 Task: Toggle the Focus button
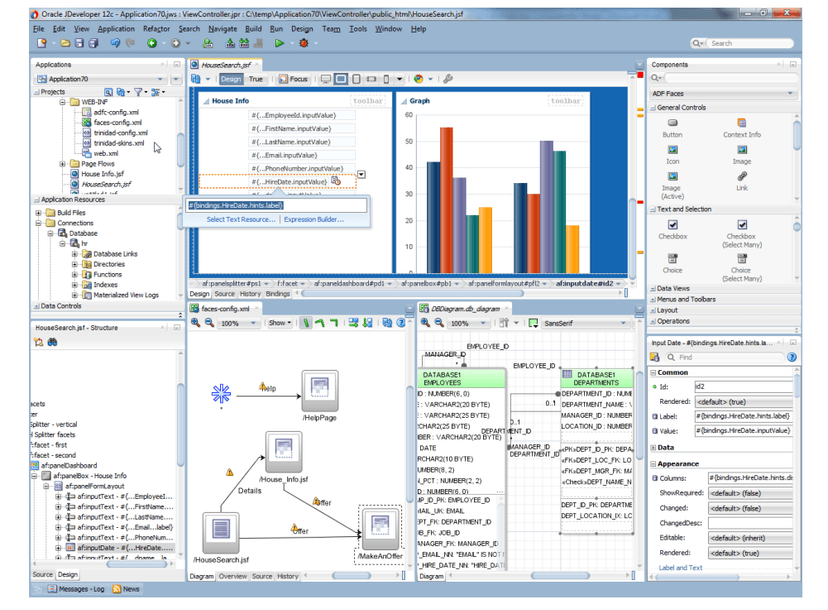(x=293, y=79)
